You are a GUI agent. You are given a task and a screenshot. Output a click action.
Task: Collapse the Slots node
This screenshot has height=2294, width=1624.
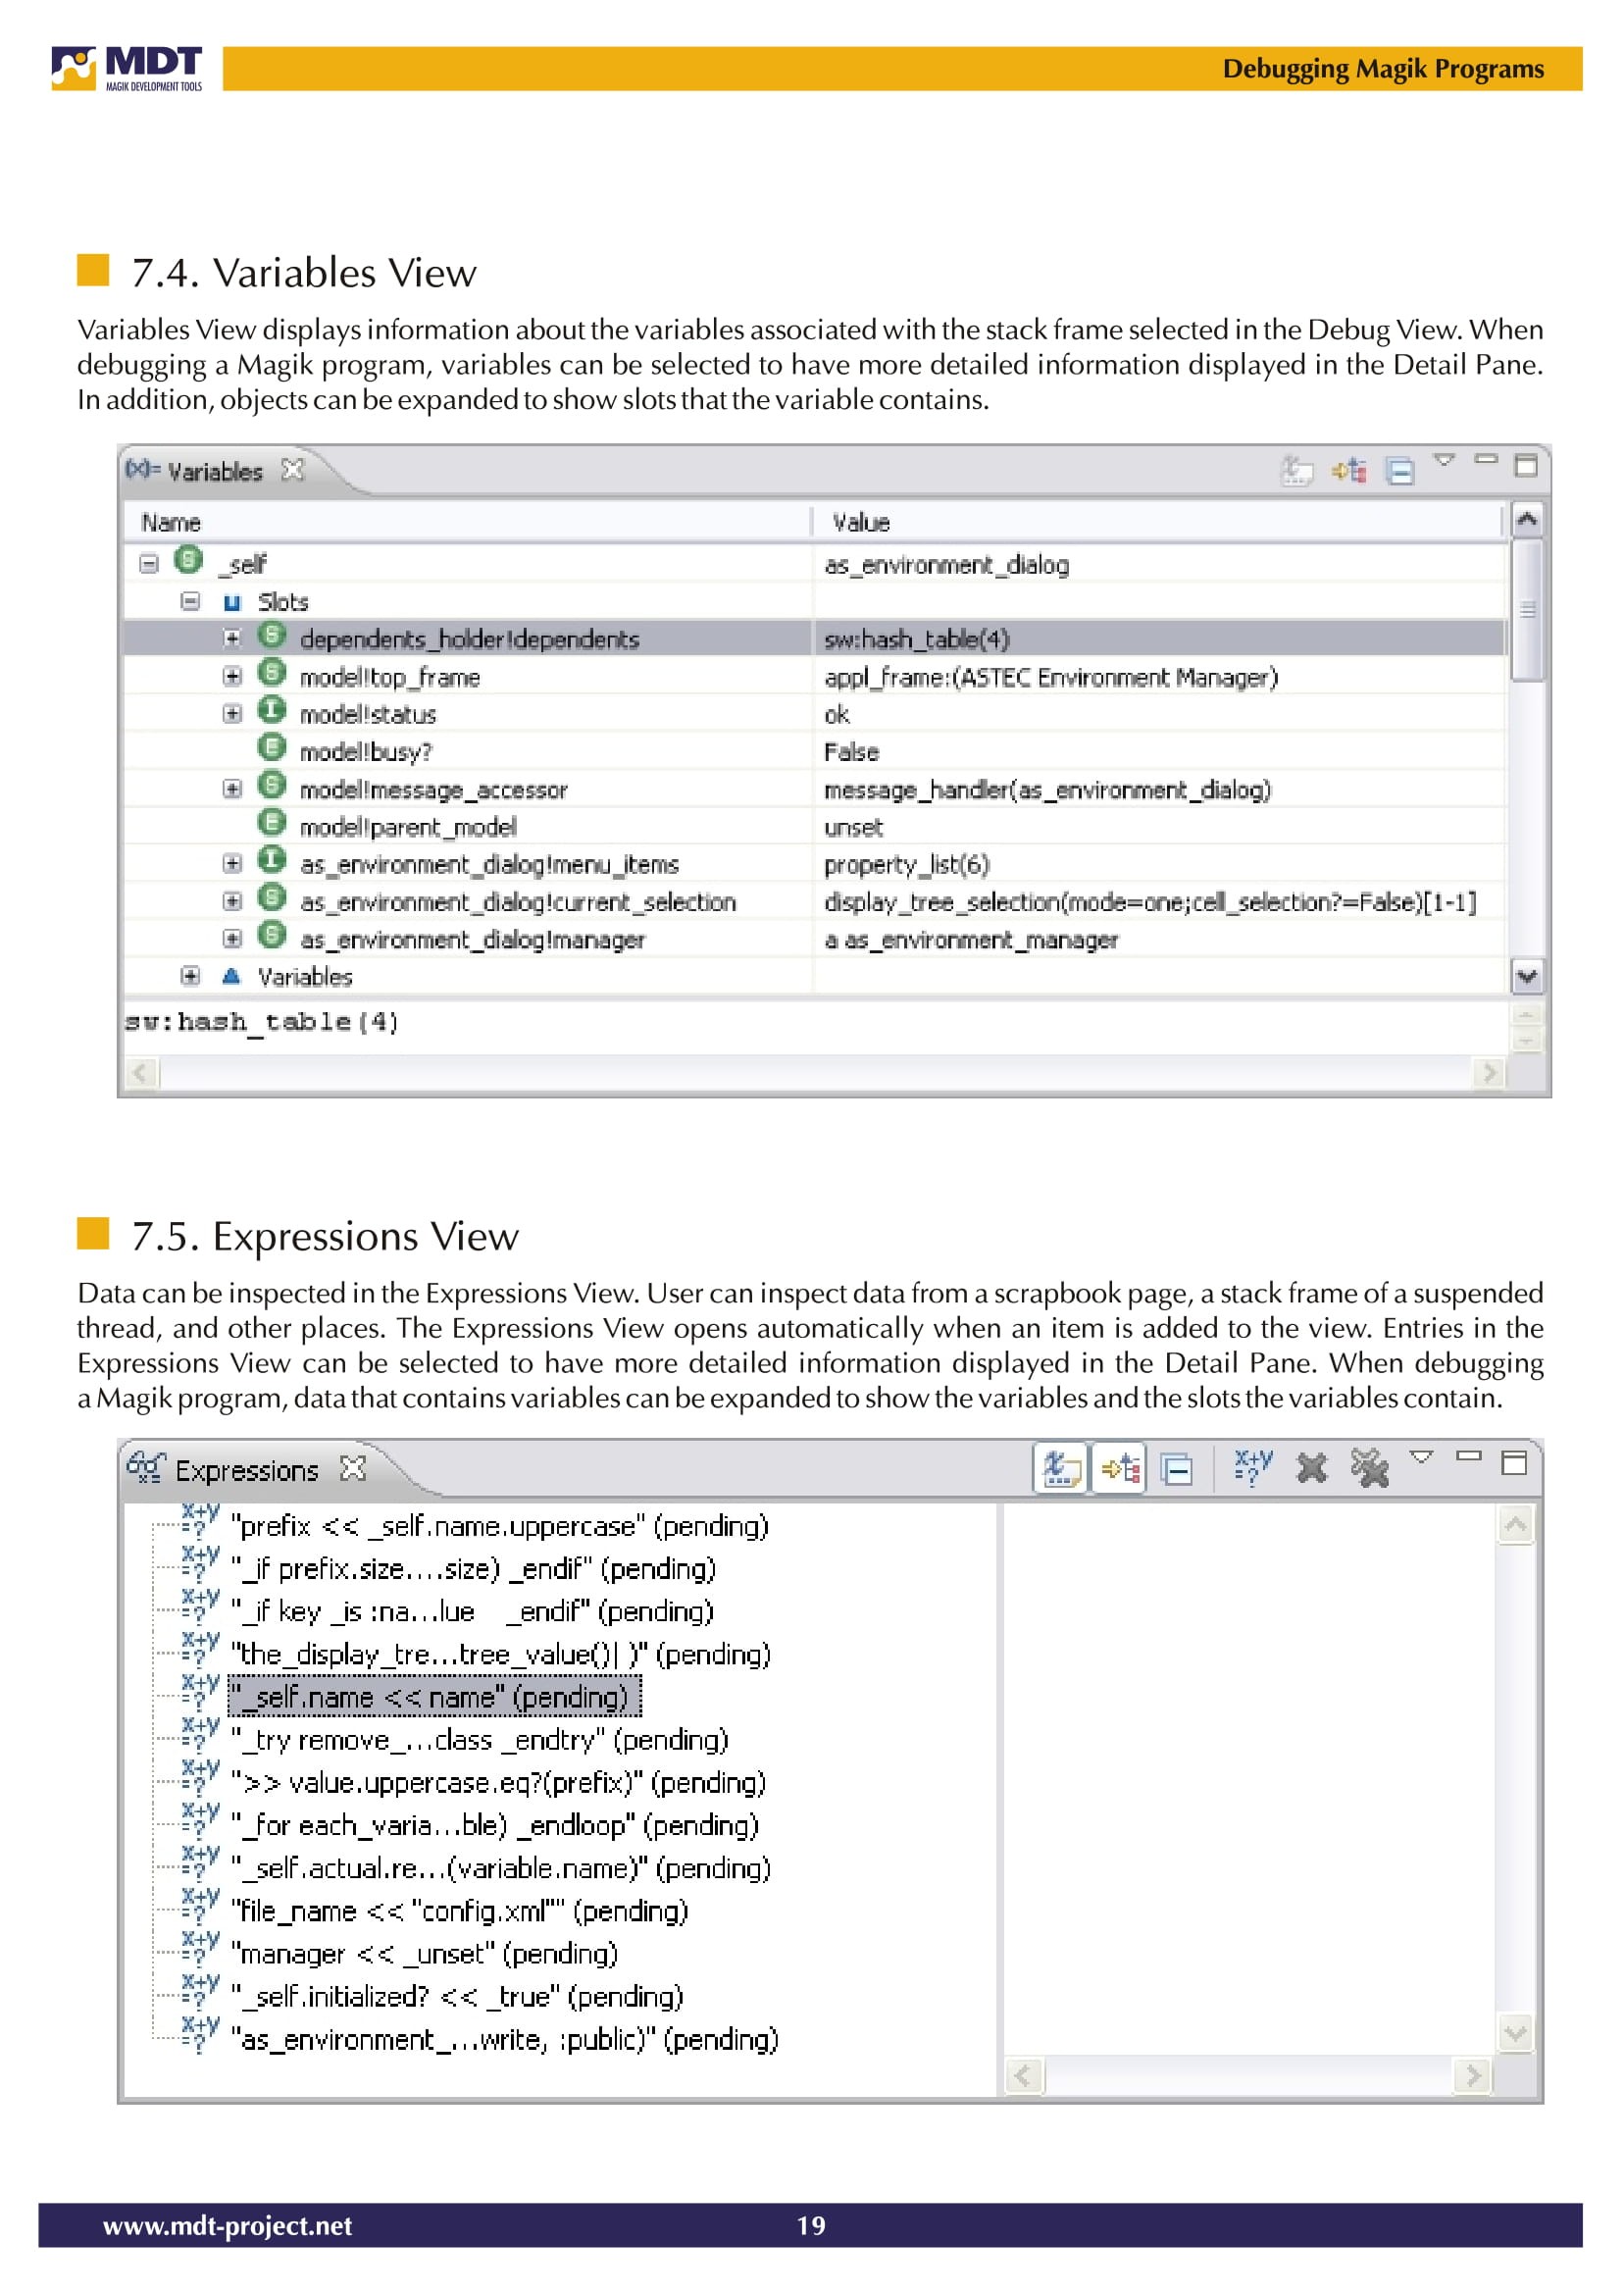coord(190,601)
